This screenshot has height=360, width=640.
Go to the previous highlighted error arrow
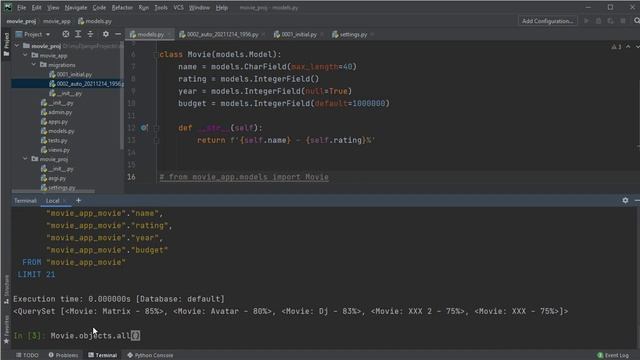[x=628, y=47]
